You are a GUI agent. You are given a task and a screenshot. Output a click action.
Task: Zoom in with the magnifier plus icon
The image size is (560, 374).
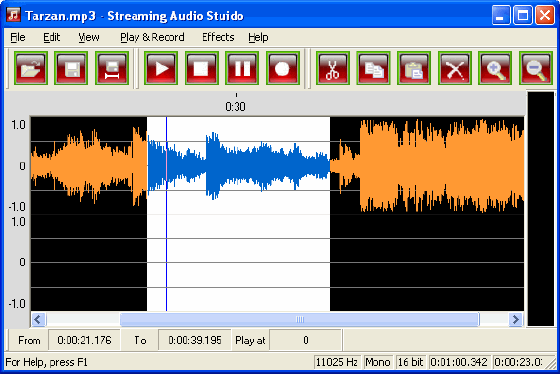[495, 68]
